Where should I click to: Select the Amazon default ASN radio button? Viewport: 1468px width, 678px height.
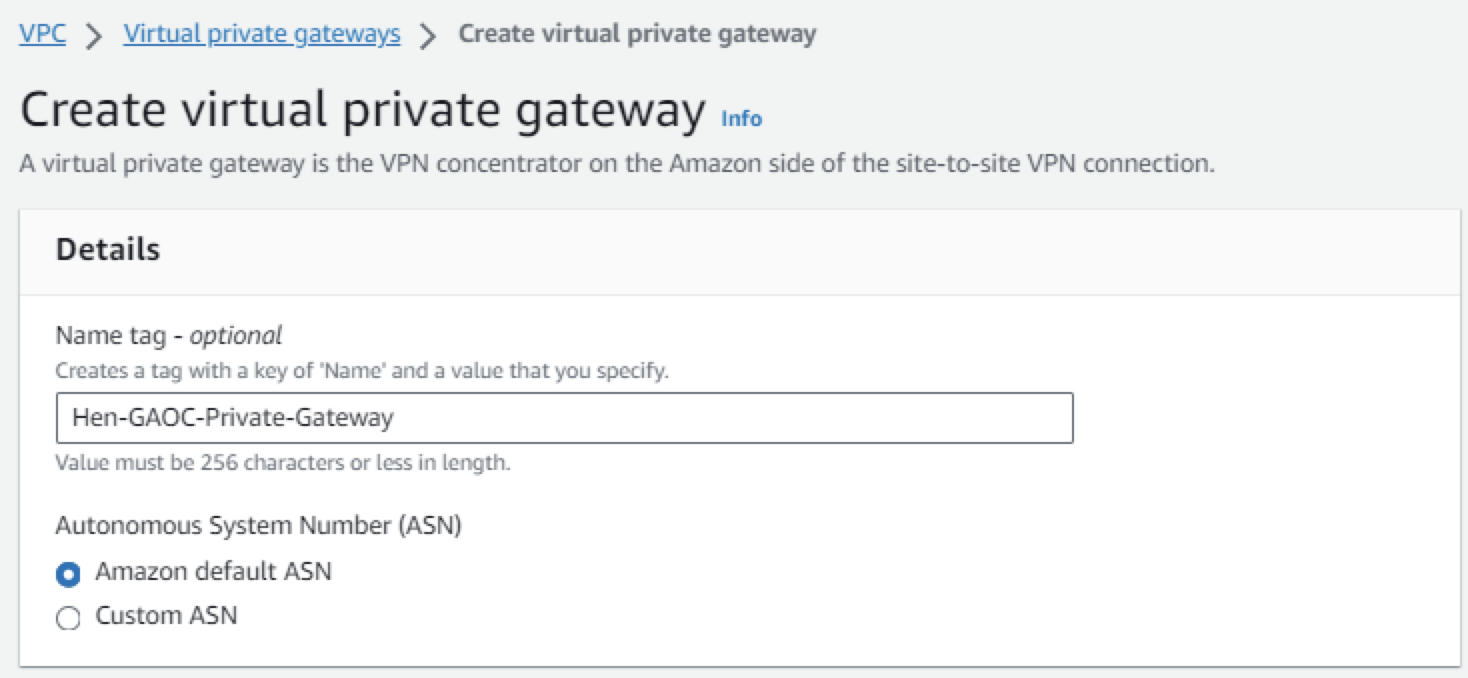click(x=68, y=575)
